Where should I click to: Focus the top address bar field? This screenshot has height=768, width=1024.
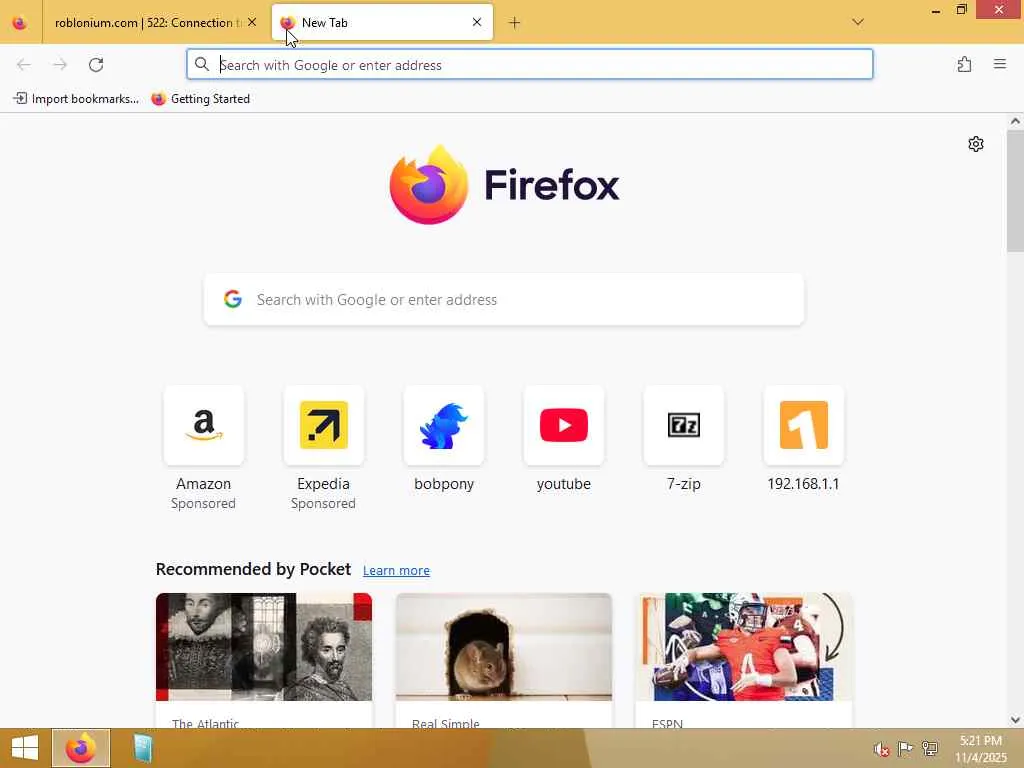pos(530,65)
